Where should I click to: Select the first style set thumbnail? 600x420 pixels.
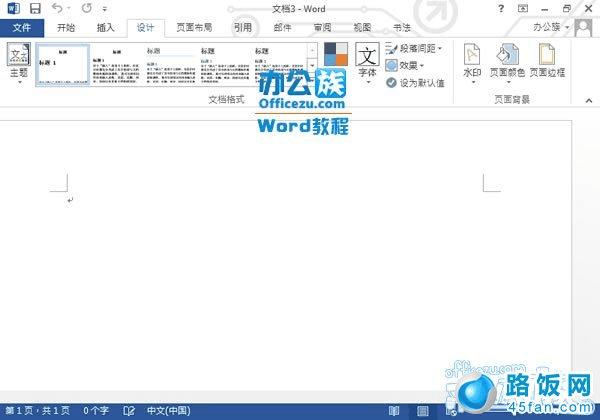[63, 64]
